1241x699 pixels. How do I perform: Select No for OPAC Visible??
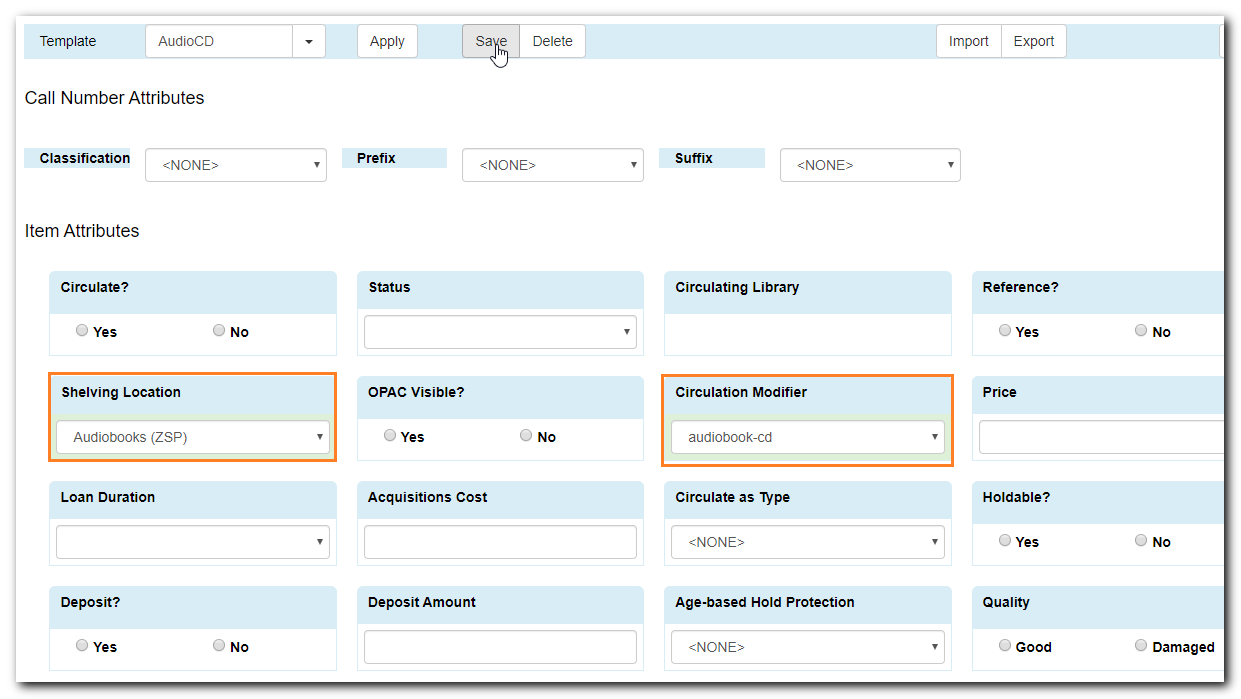pos(526,436)
